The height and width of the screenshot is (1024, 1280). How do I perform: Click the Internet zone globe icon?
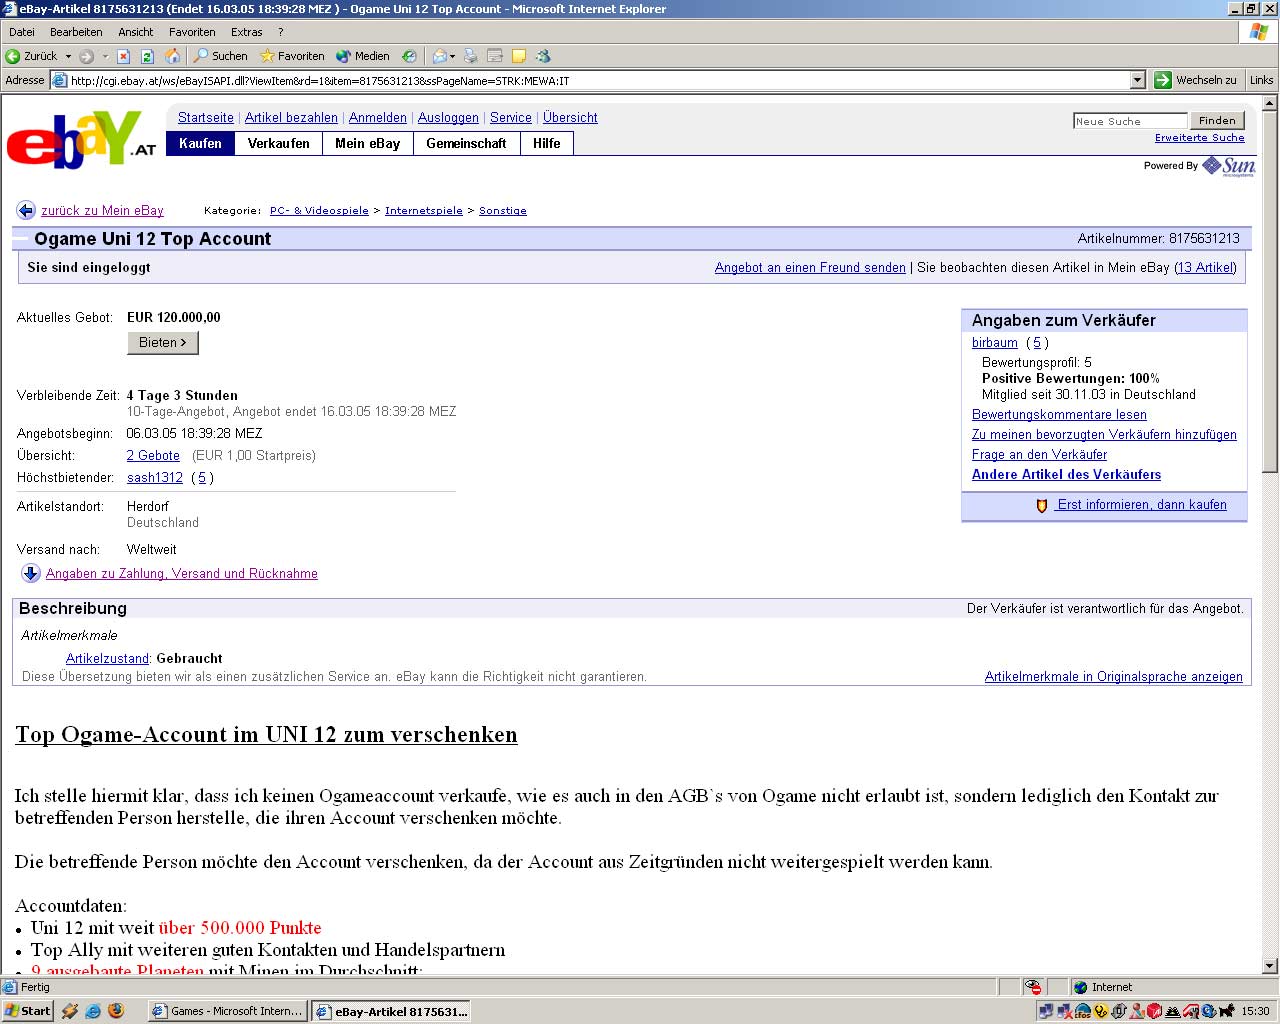coord(1080,987)
